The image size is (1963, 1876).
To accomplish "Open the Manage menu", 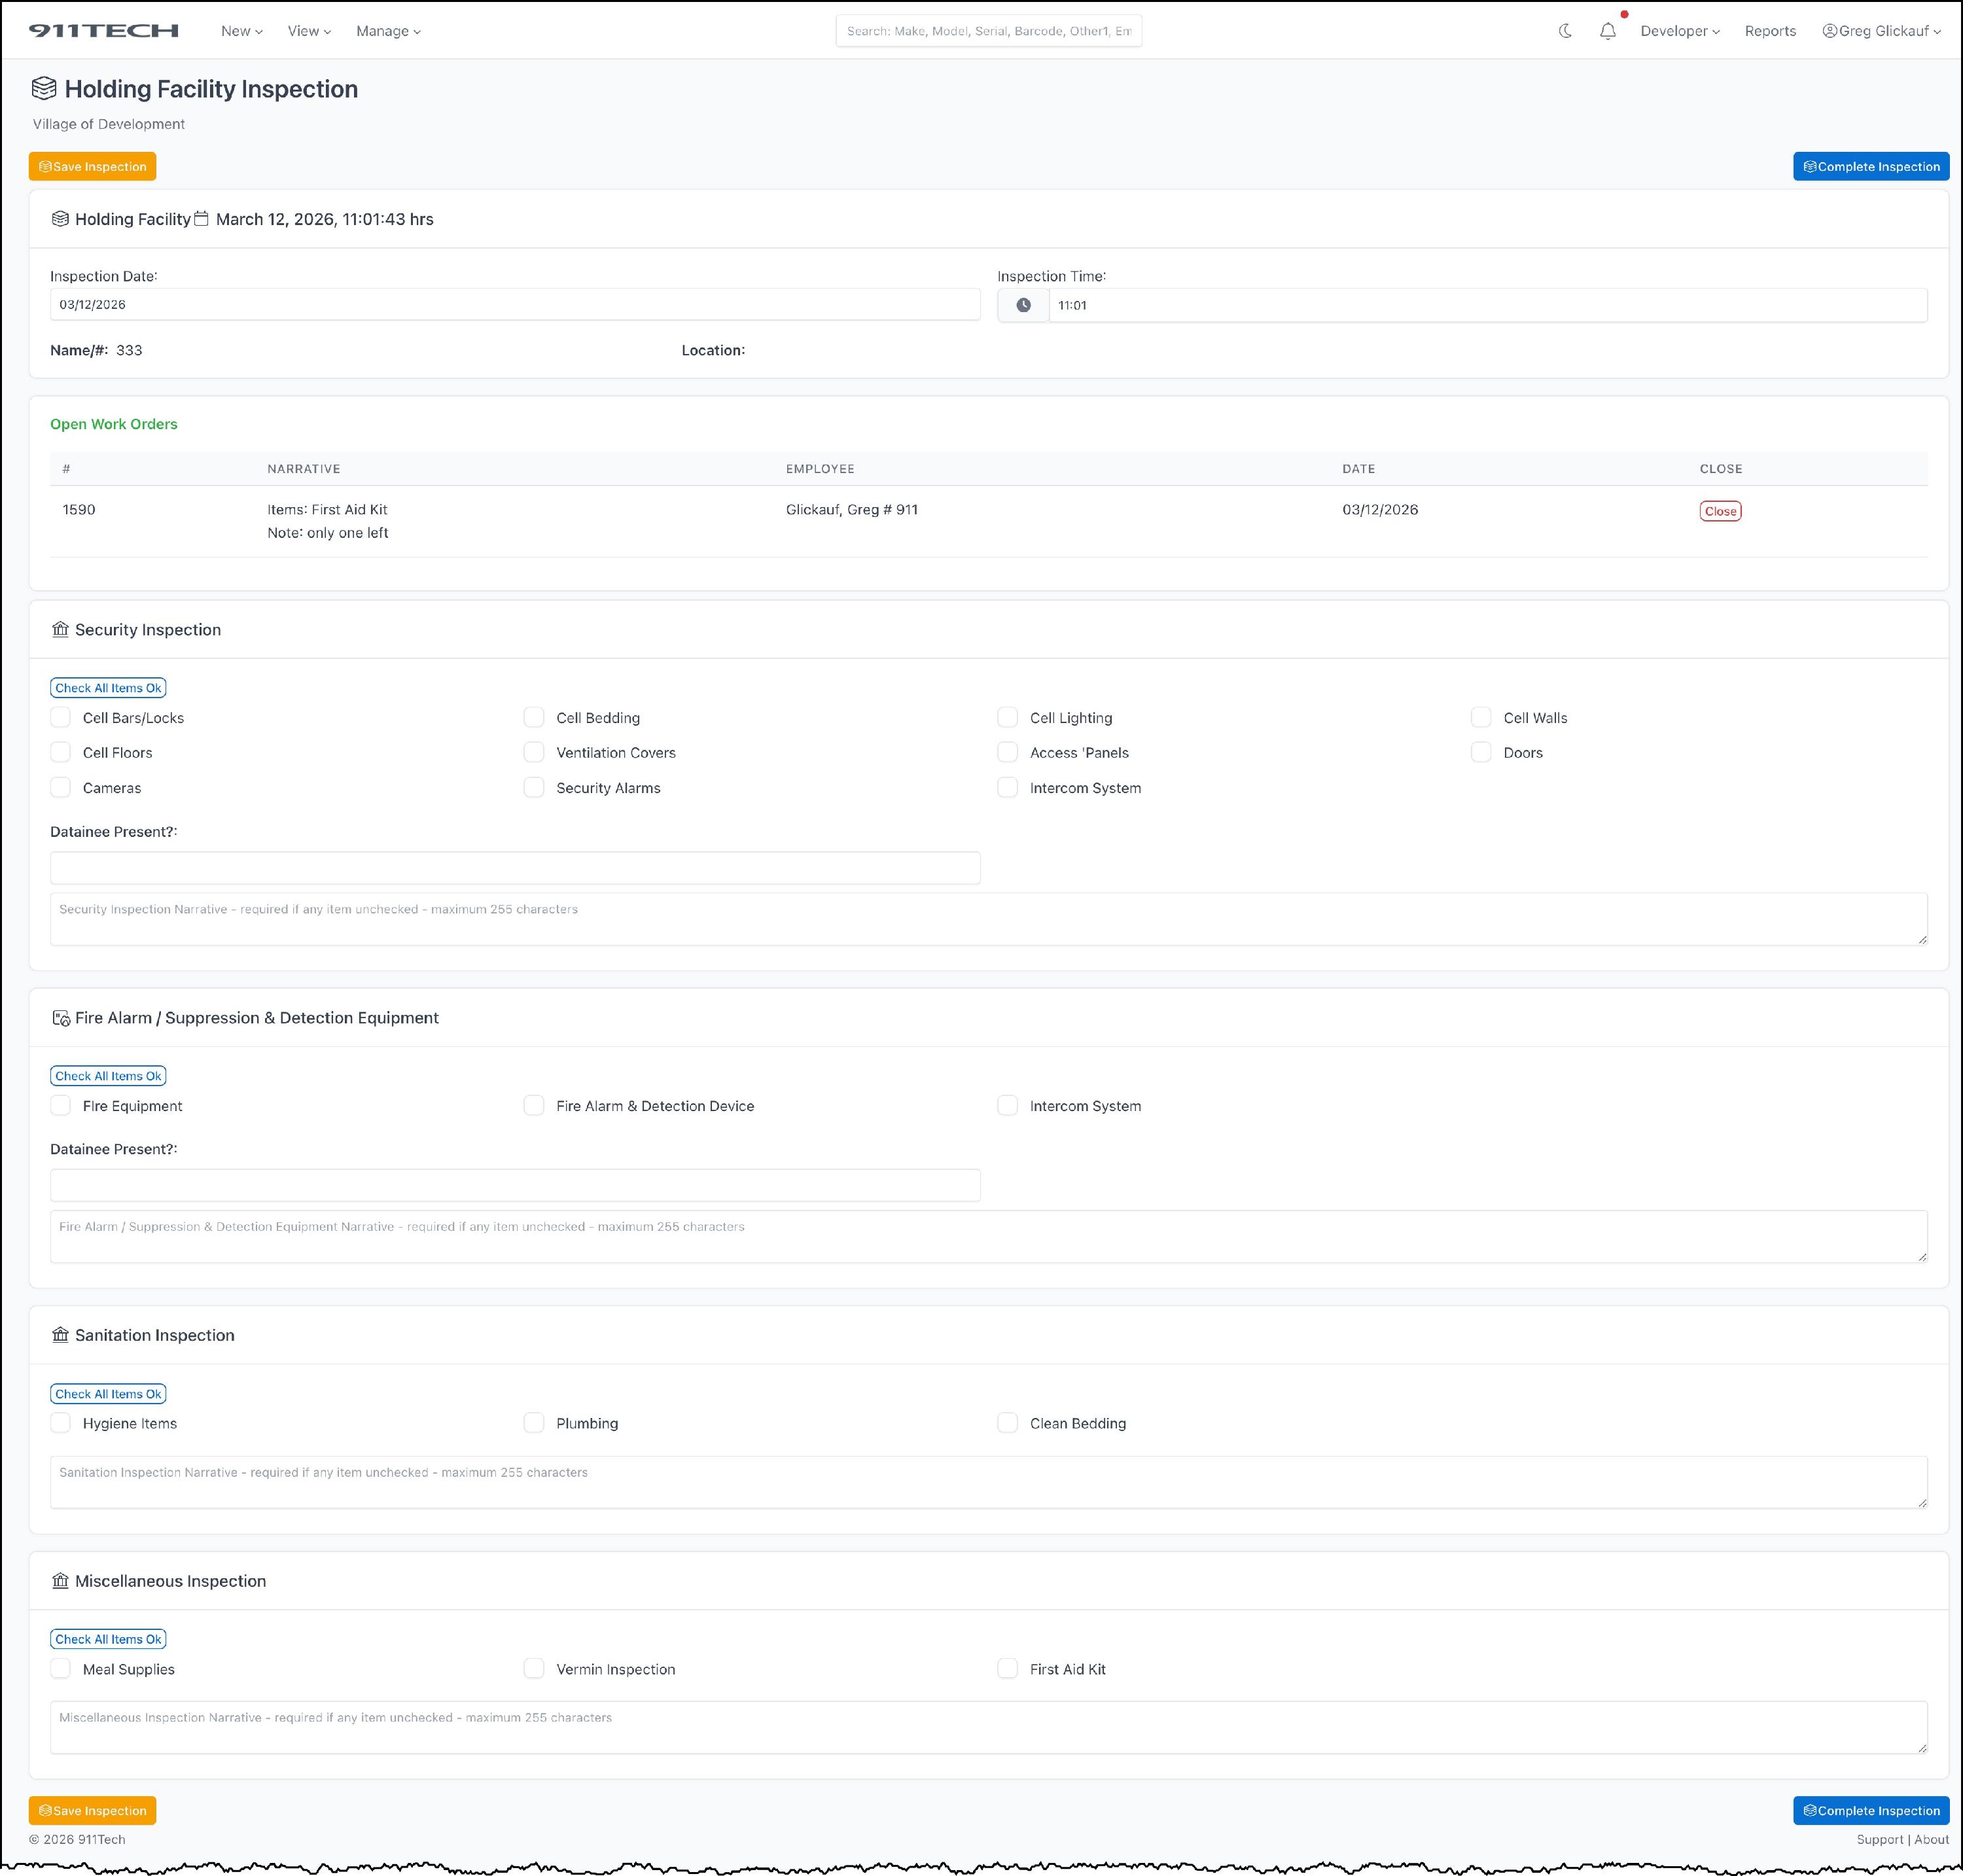I will (x=388, y=31).
